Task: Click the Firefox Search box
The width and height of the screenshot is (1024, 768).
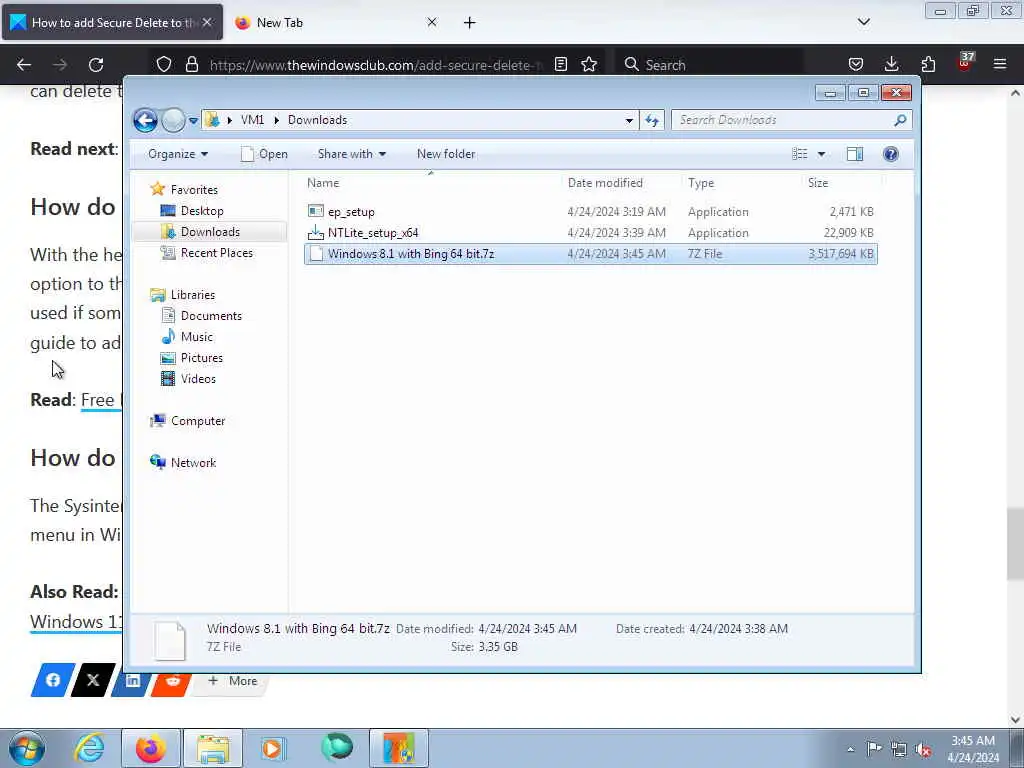Action: point(709,65)
